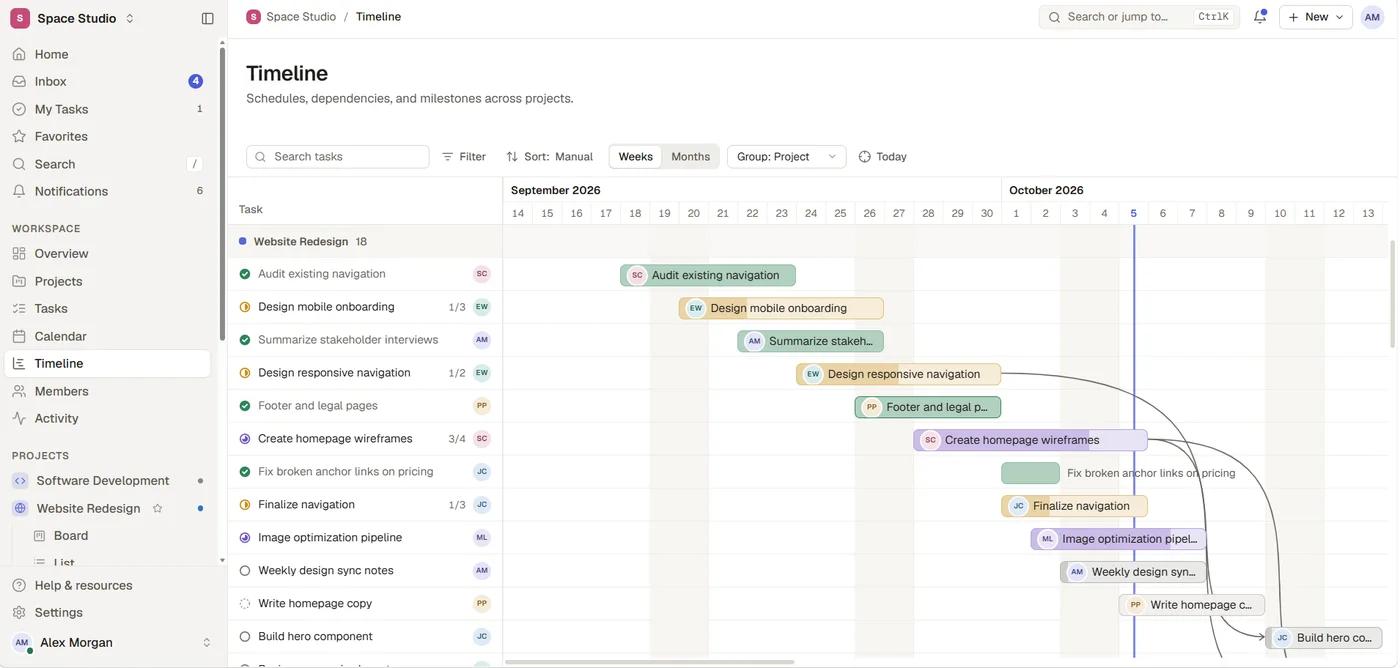Select the Create homepage wireframes timeline bar
The width and height of the screenshot is (1400, 668).
click(x=1030, y=440)
